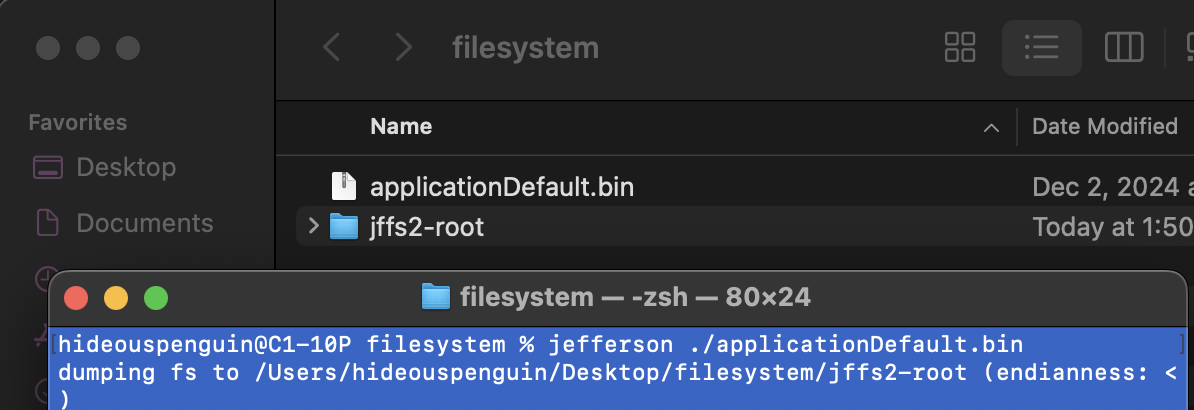The height and width of the screenshot is (410, 1194).
Task: Select the applicationDefault.bin file name
Action: pos(502,187)
